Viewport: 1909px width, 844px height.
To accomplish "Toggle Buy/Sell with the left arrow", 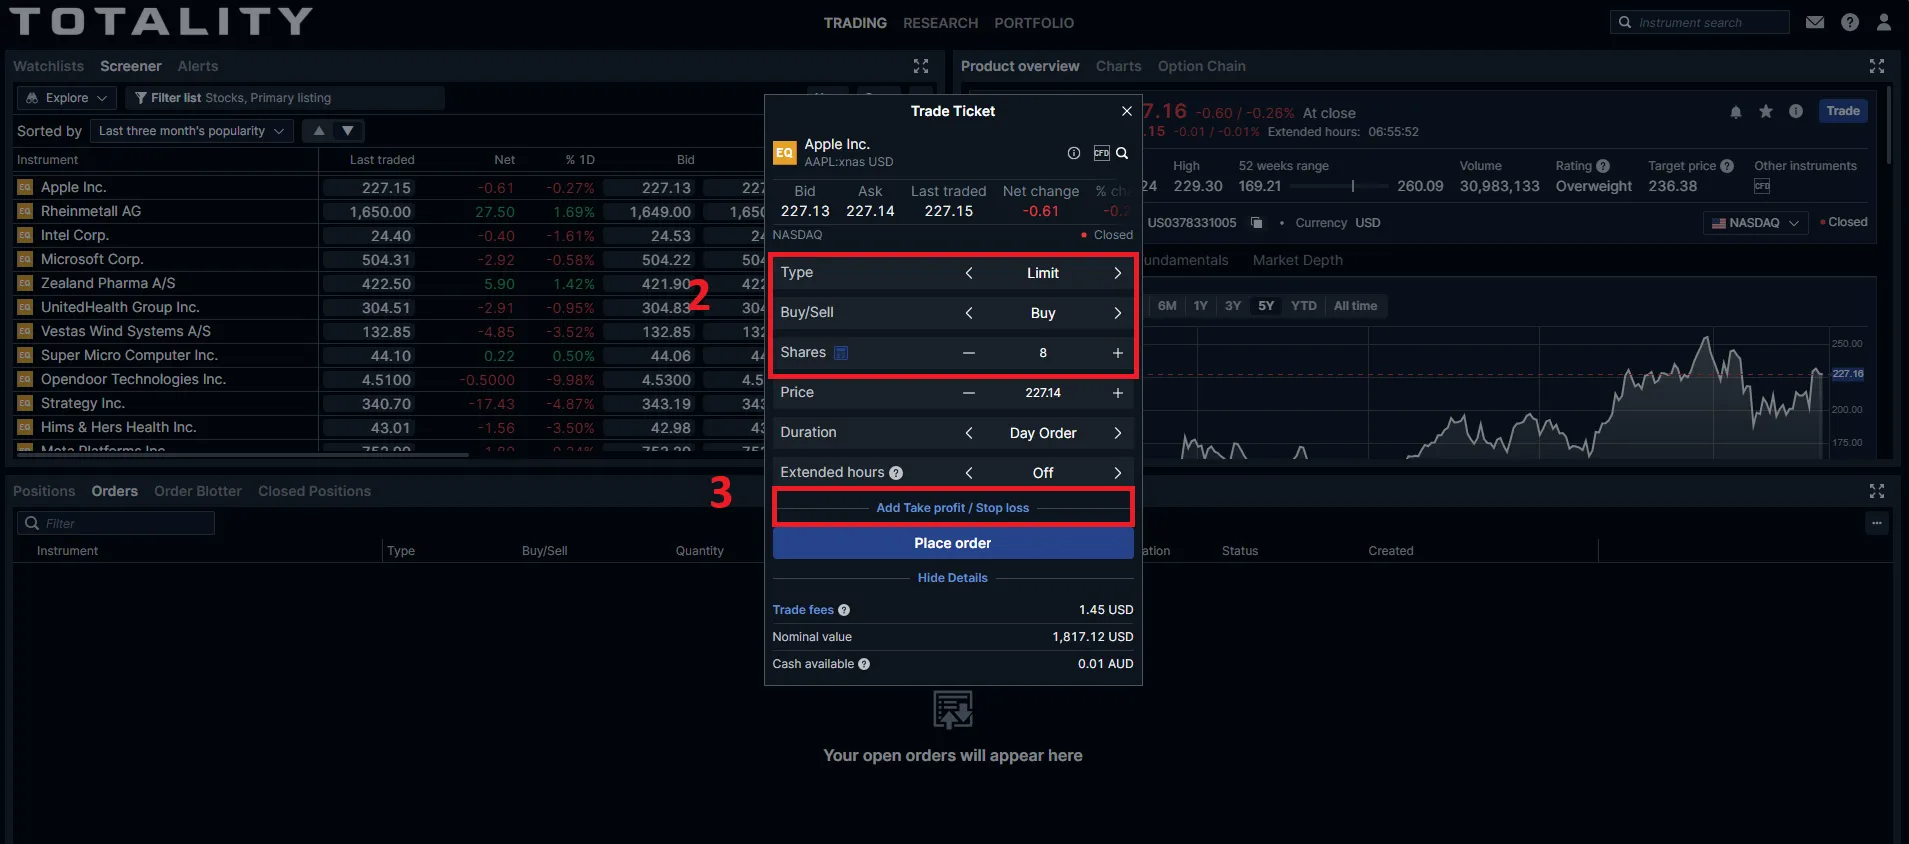I will (x=968, y=313).
